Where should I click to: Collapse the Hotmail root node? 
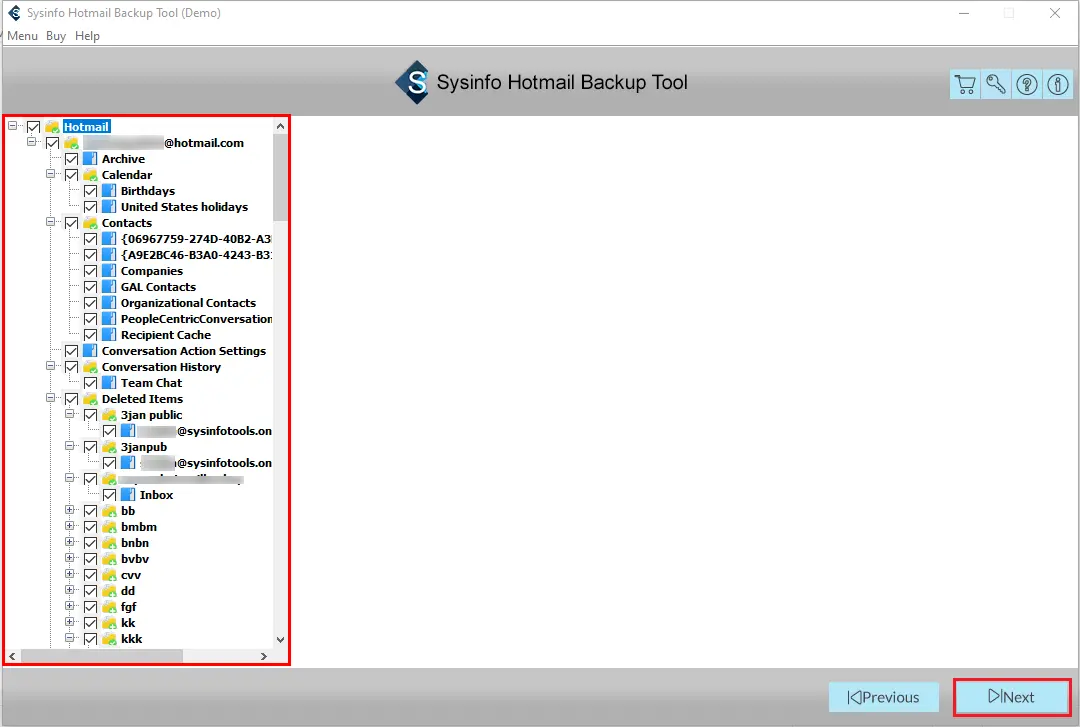pyautogui.click(x=12, y=125)
